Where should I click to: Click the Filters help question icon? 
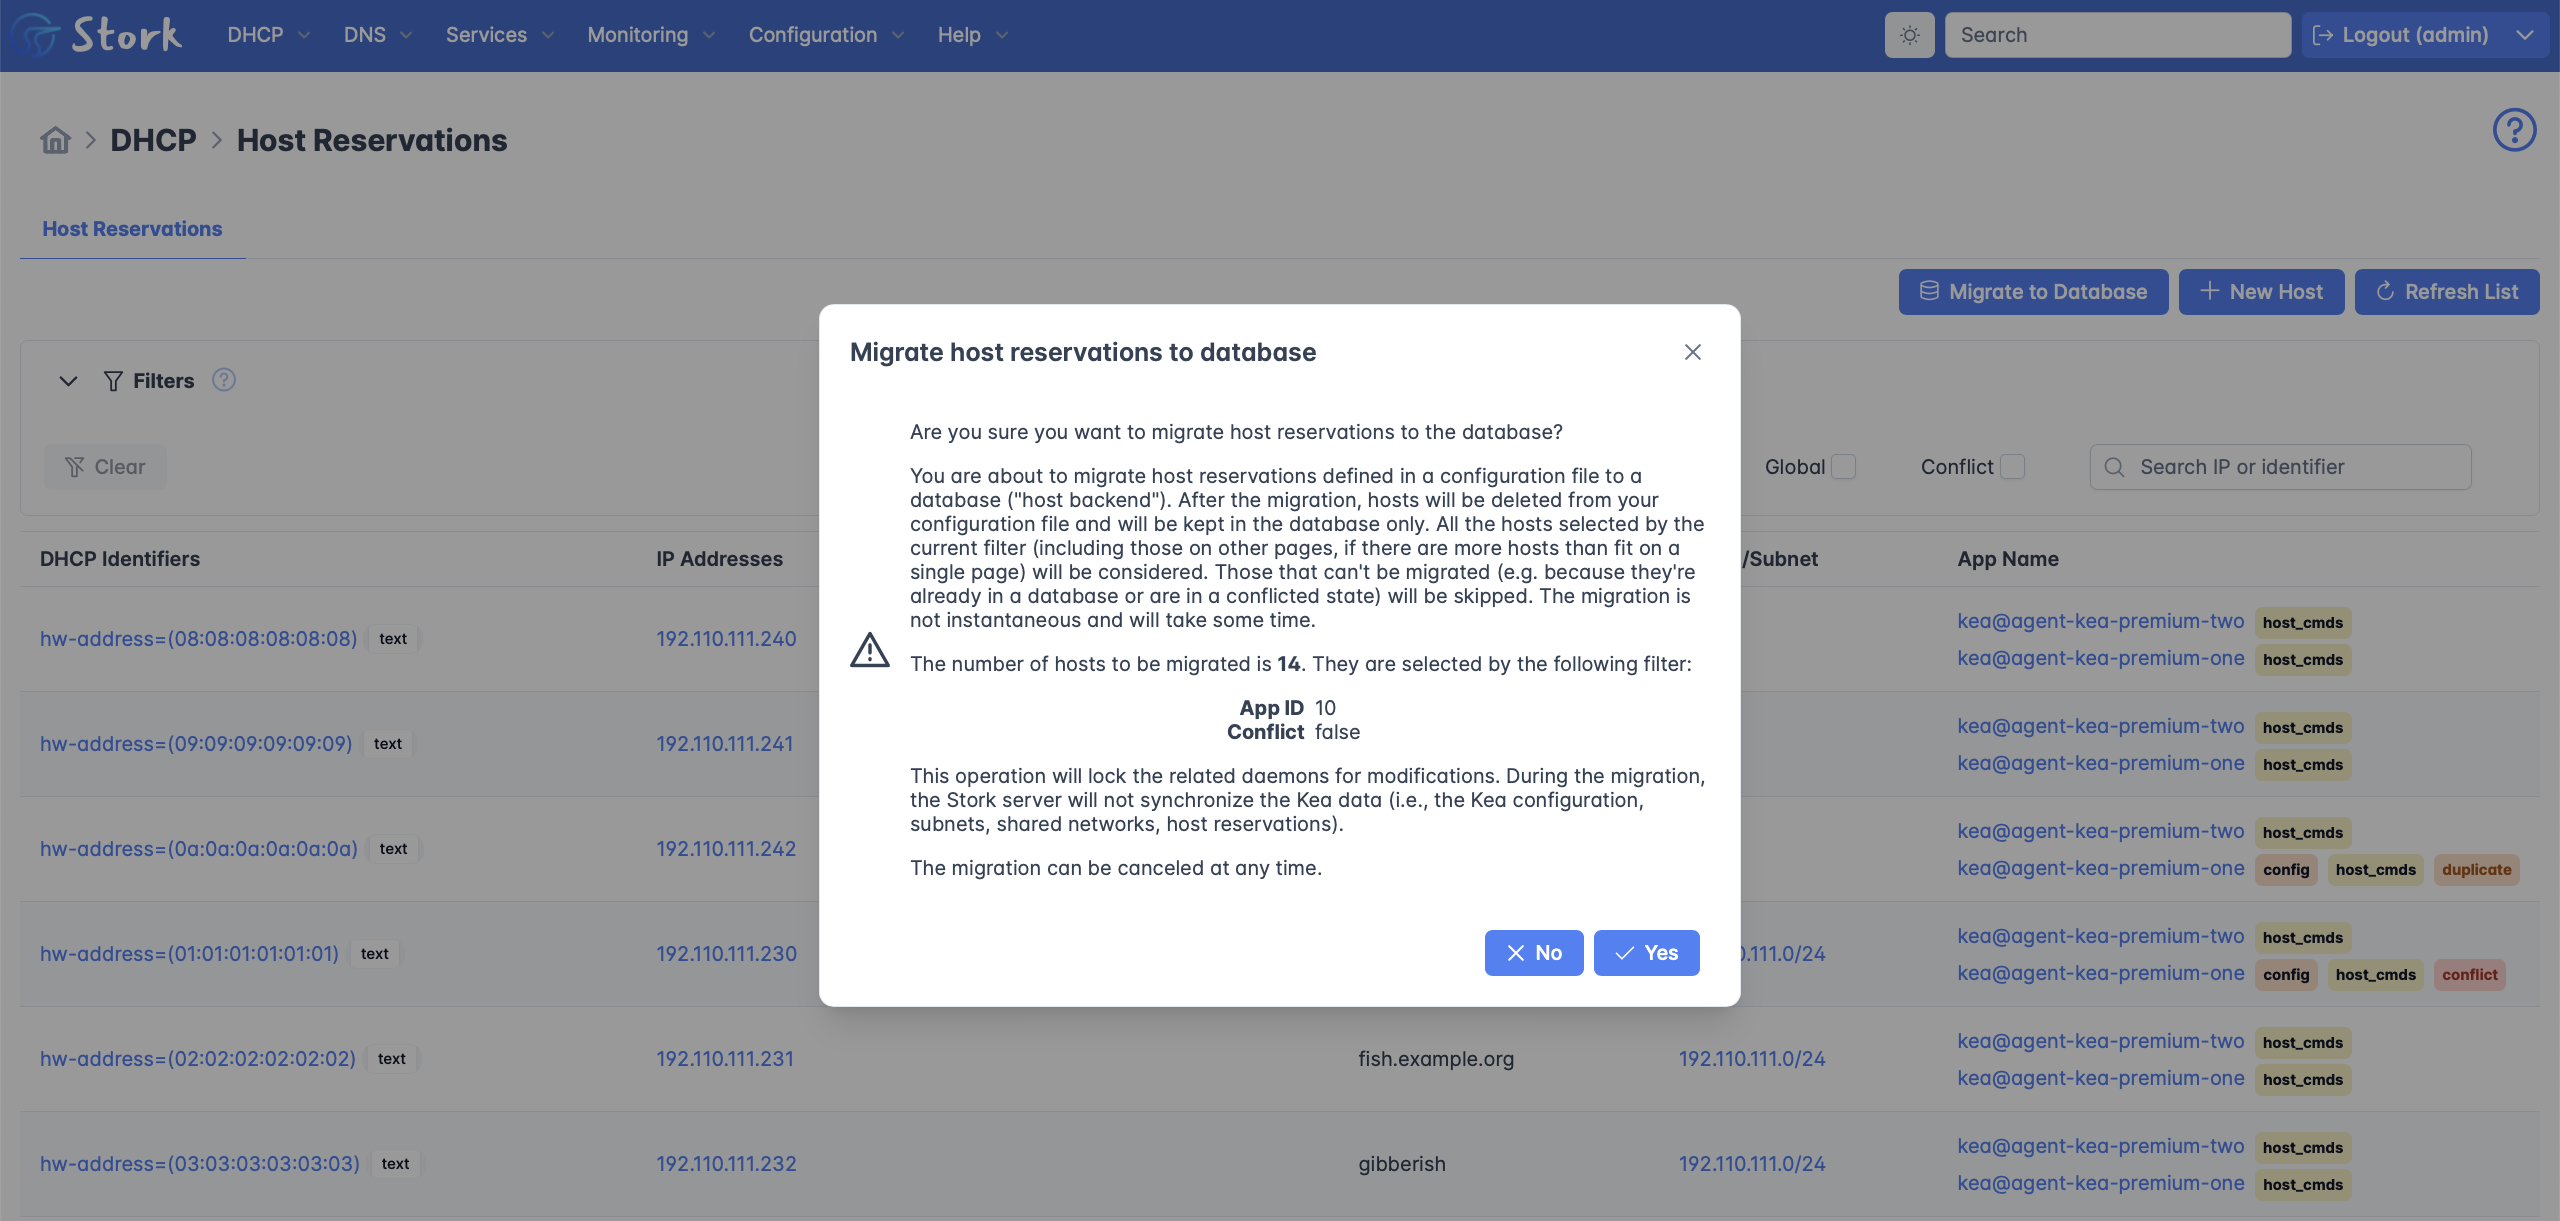224,380
